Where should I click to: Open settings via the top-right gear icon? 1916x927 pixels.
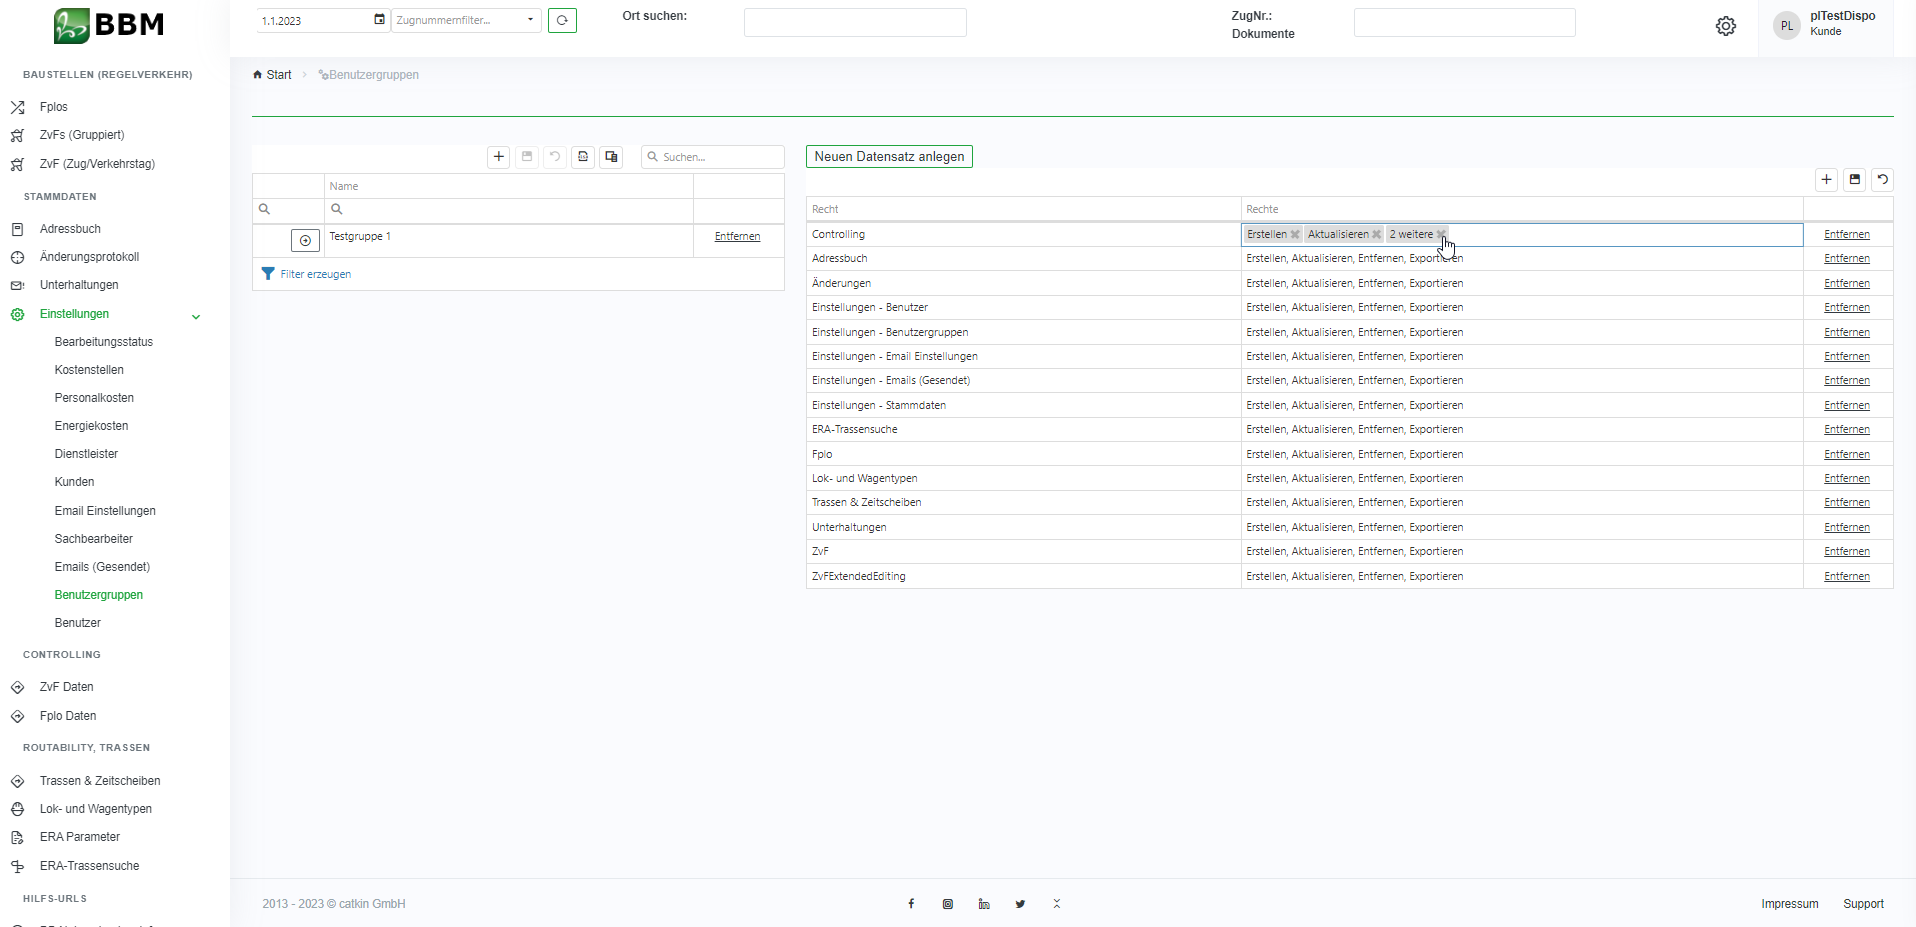click(x=1725, y=26)
